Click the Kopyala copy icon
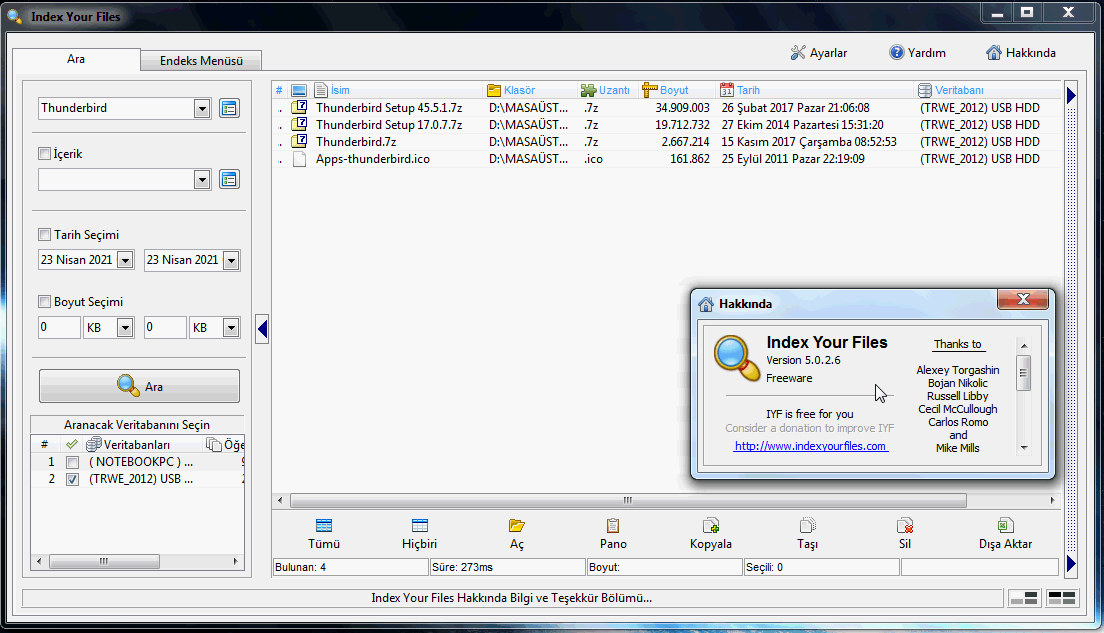Image resolution: width=1104 pixels, height=633 pixels. [711, 525]
